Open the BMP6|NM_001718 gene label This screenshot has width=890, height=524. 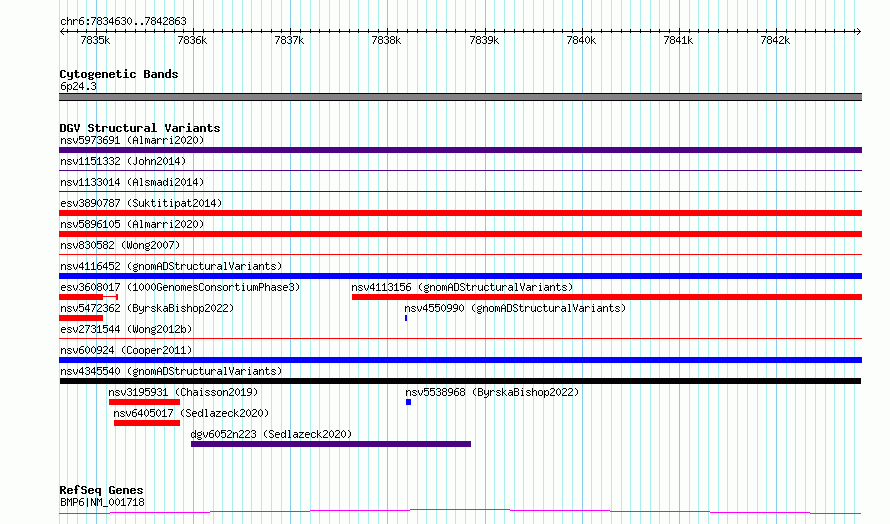tap(102, 502)
